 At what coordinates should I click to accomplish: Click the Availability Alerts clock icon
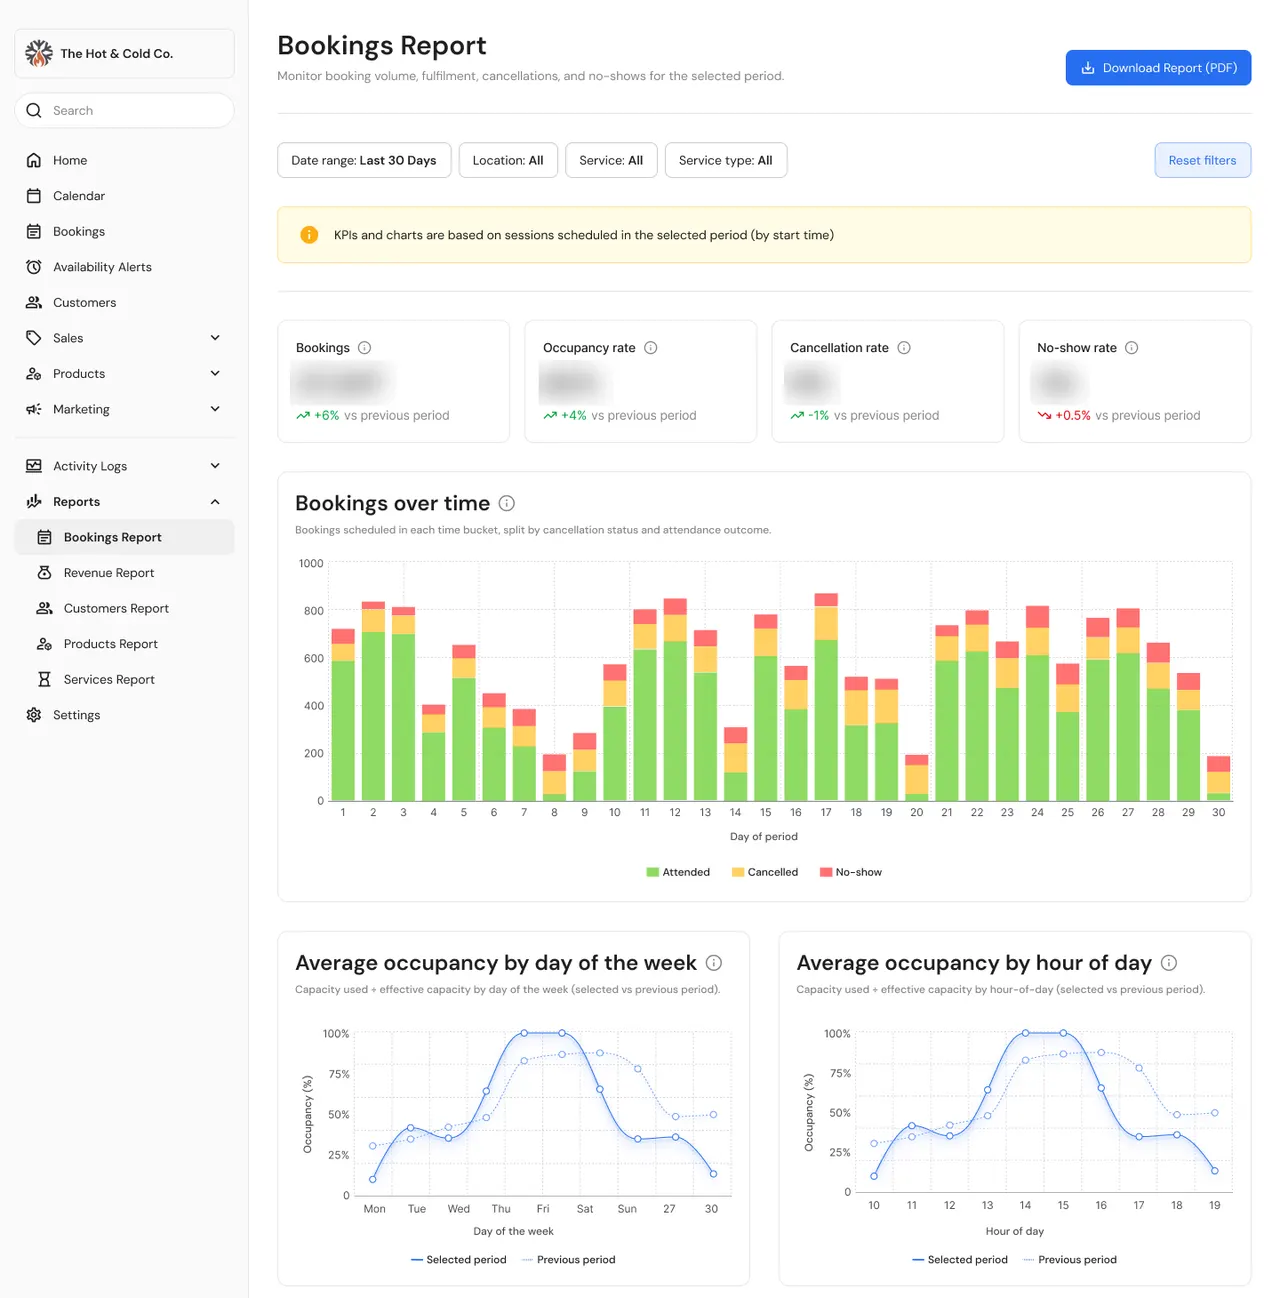pos(34,267)
